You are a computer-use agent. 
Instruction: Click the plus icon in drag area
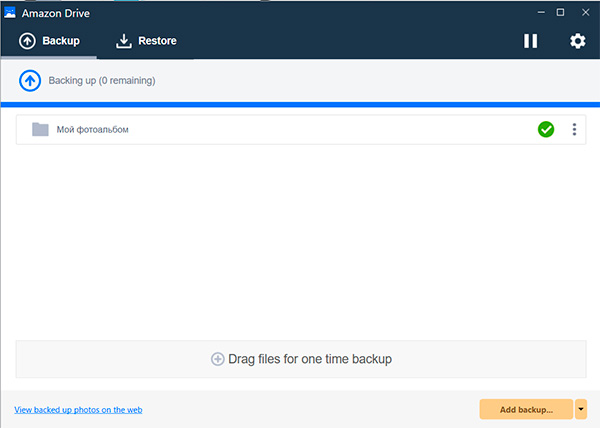click(218, 359)
